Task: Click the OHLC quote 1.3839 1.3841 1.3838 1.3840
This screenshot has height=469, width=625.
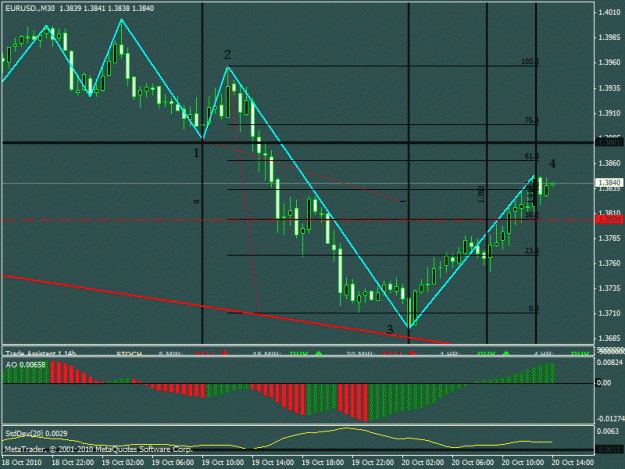Action: 107,8
